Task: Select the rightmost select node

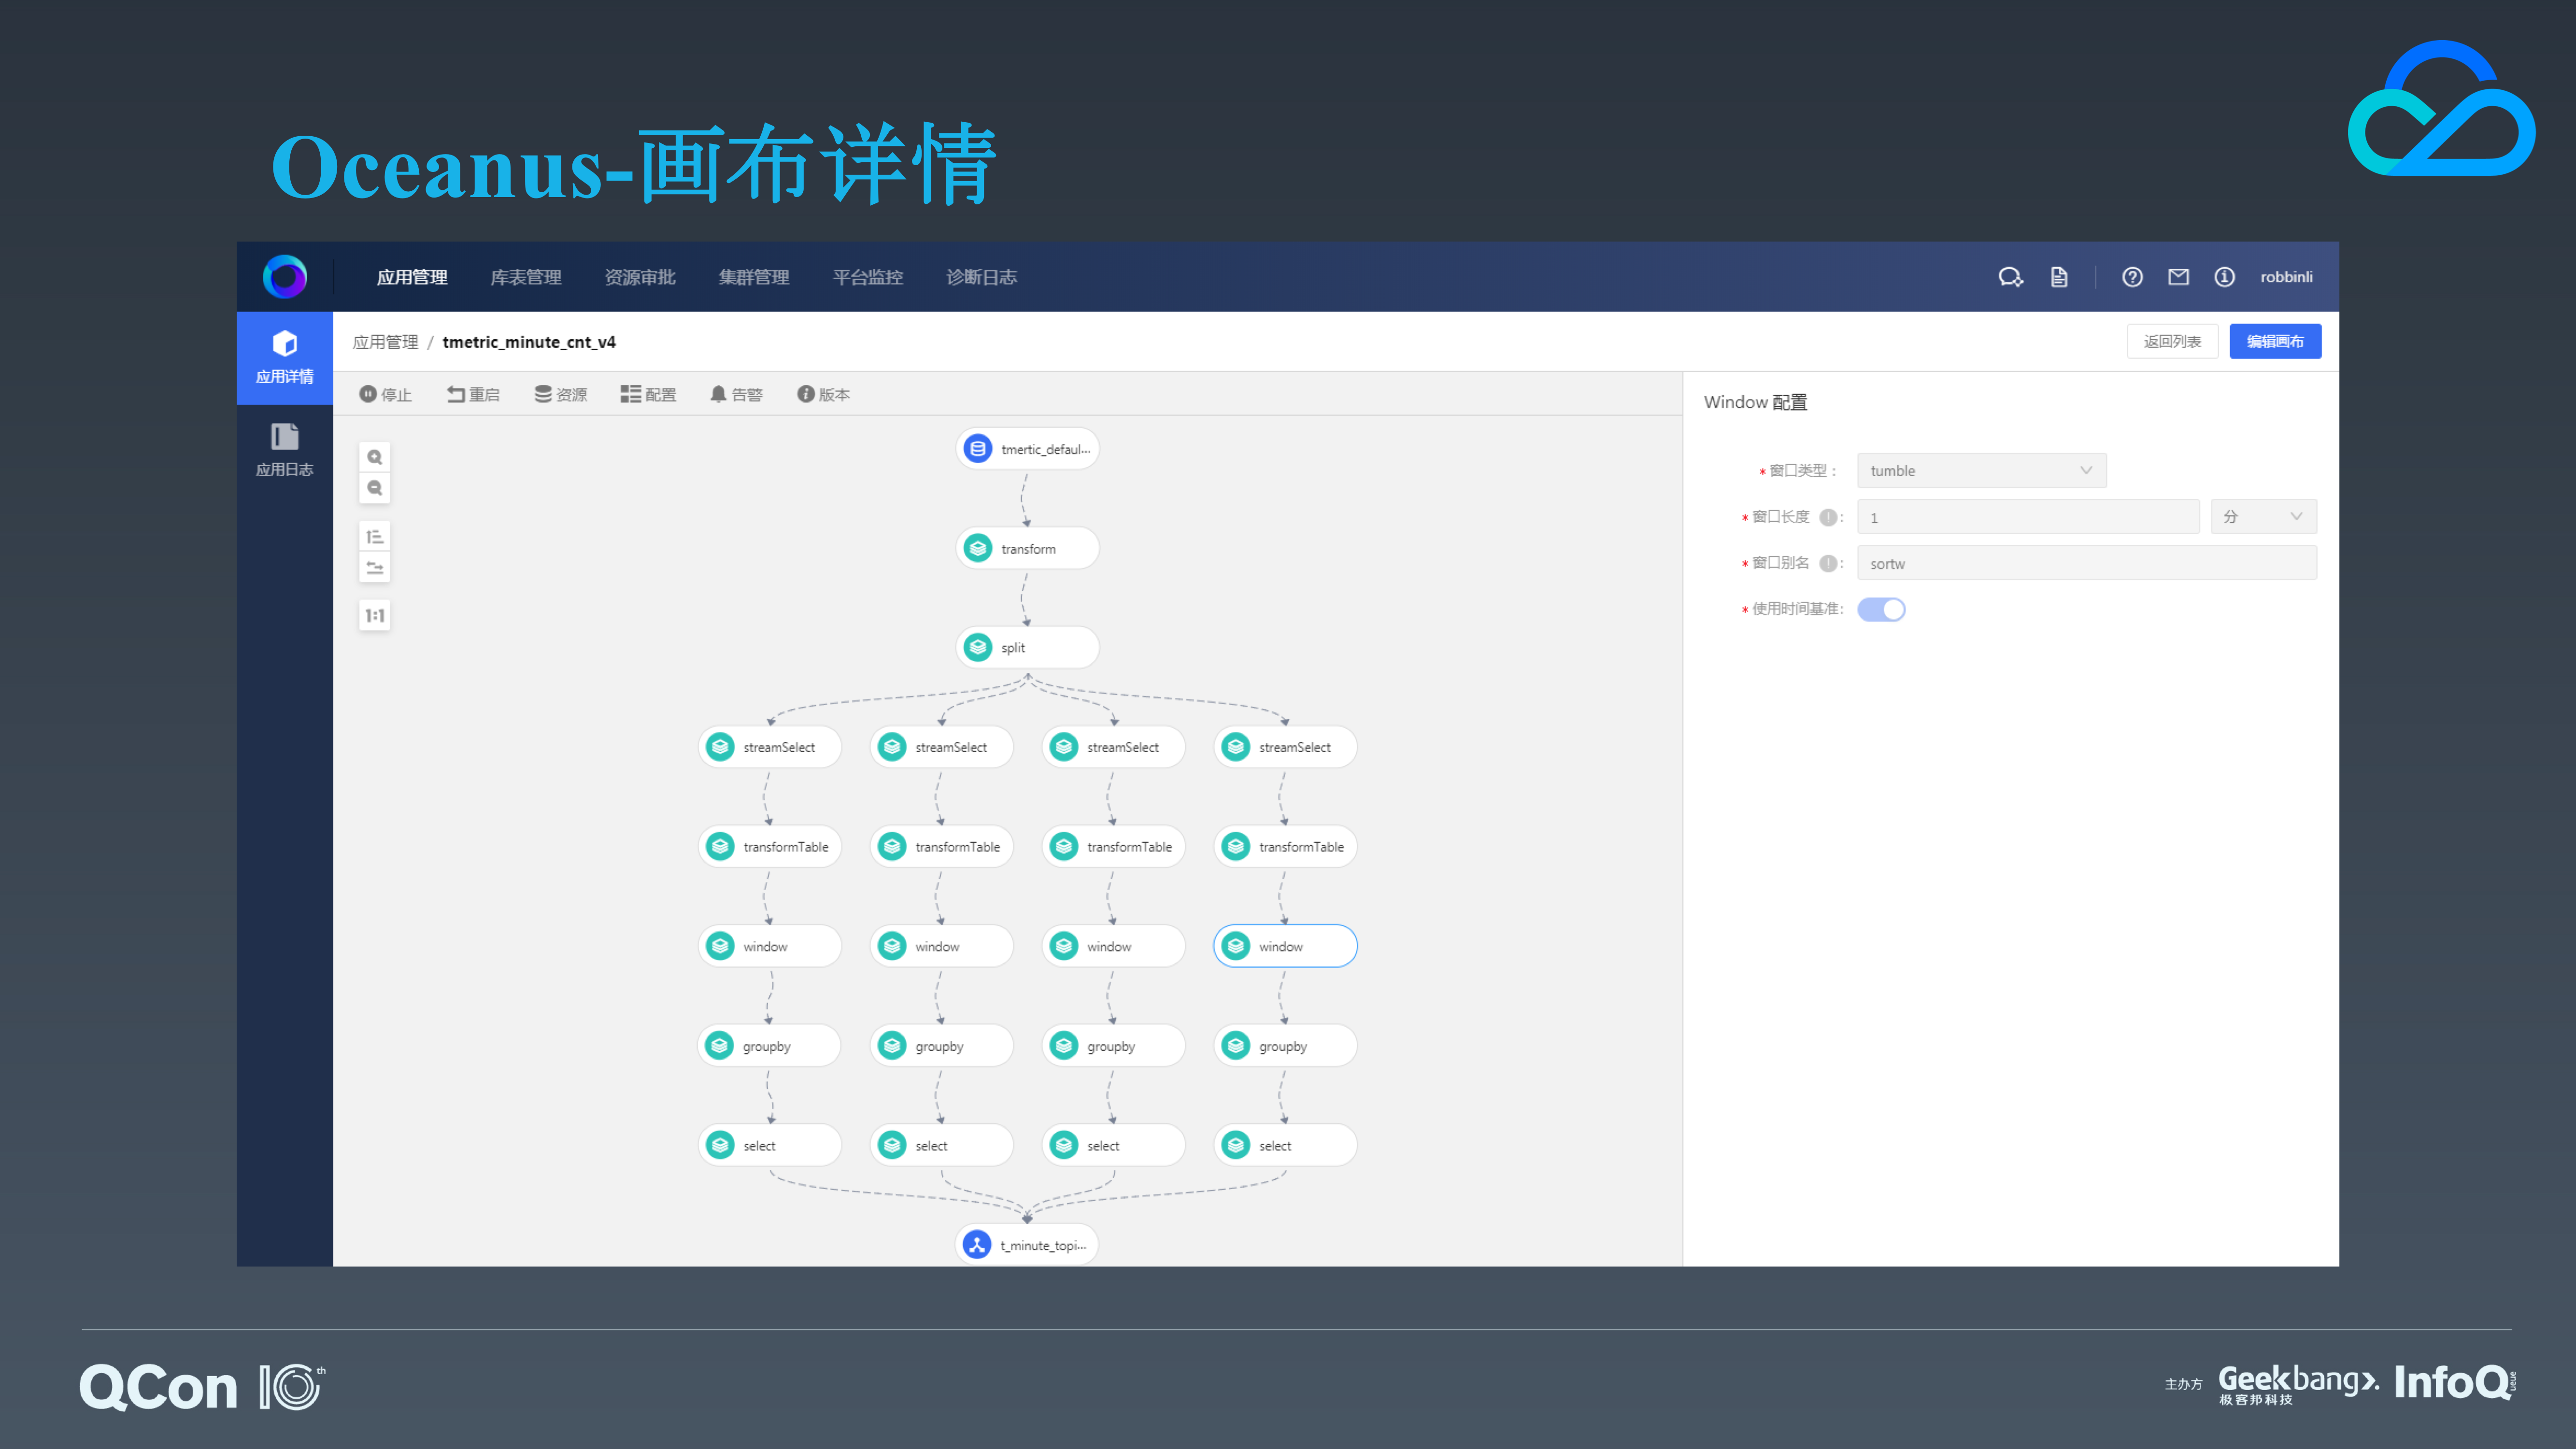Action: [x=1286, y=1145]
